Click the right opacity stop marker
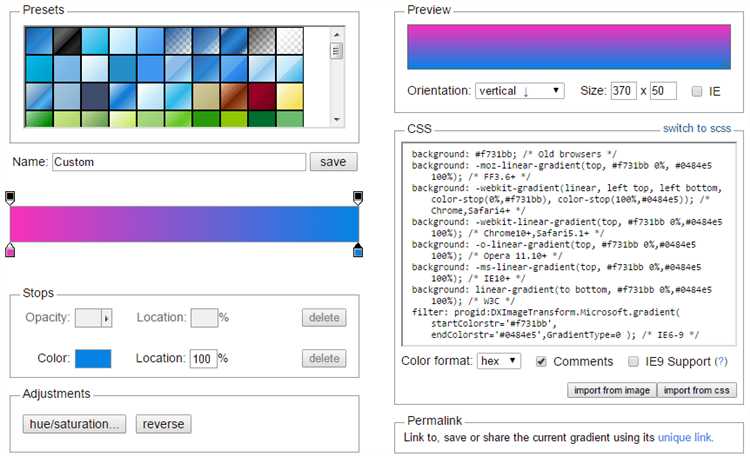 pyautogui.click(x=358, y=197)
